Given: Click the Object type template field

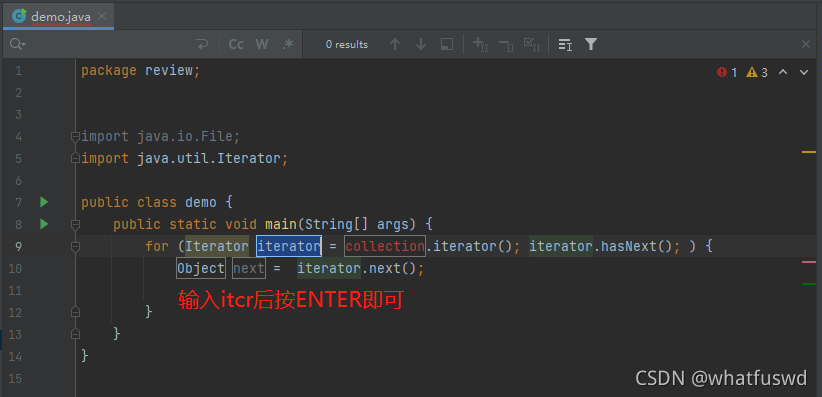Looking at the screenshot, I should pos(201,268).
